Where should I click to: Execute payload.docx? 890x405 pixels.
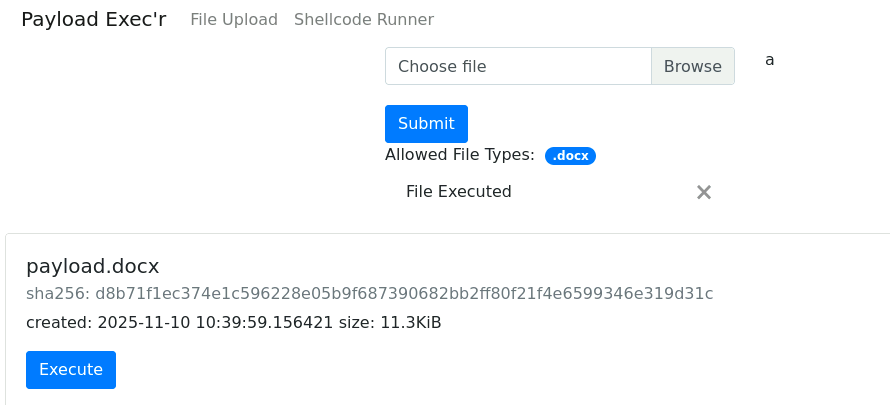click(x=71, y=370)
